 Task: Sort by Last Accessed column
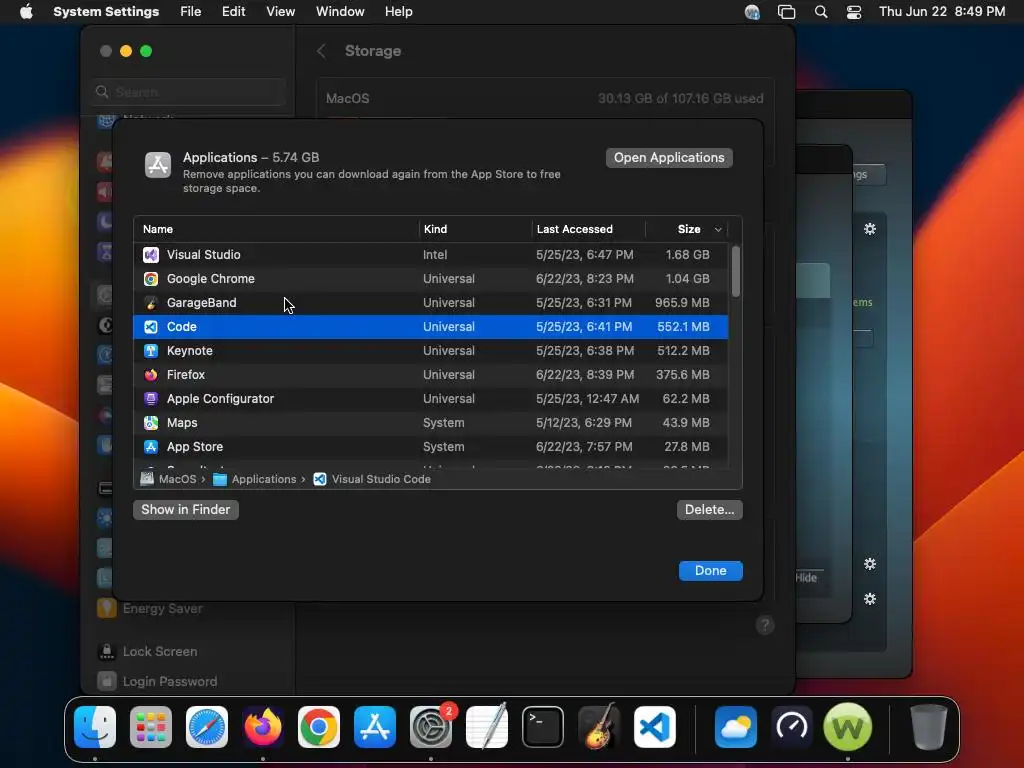click(x=575, y=229)
